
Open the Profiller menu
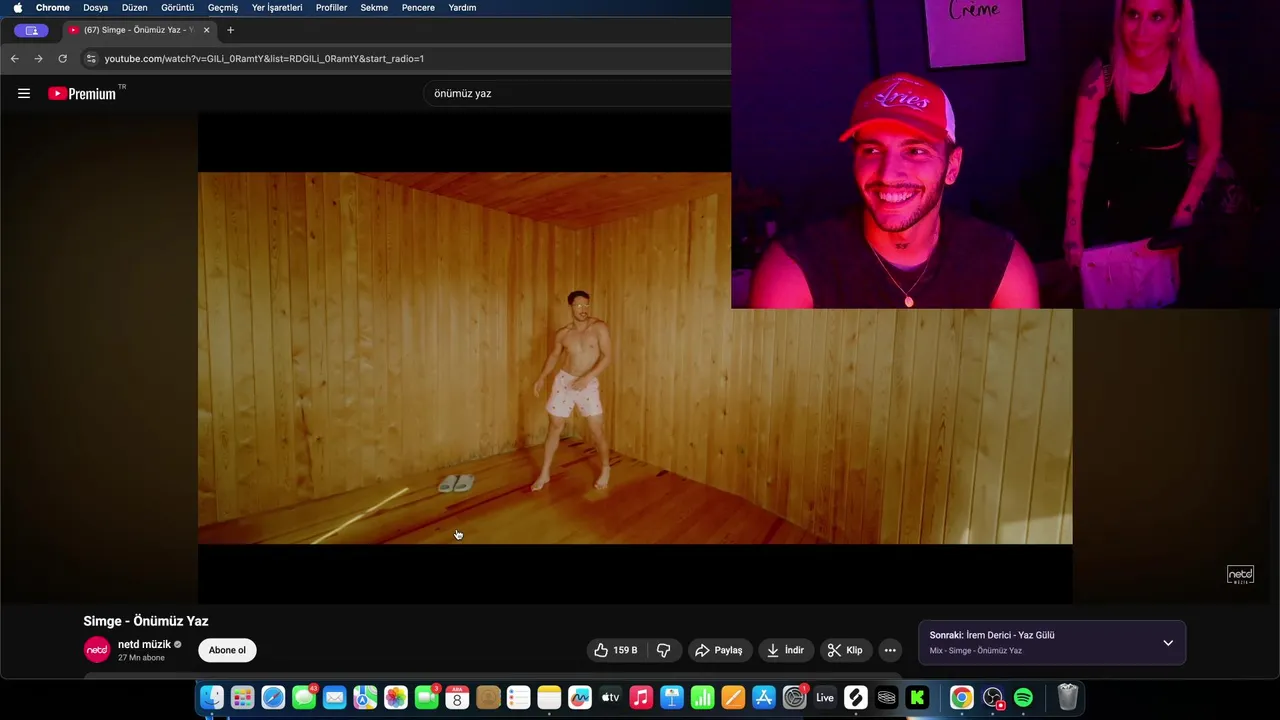(331, 7)
